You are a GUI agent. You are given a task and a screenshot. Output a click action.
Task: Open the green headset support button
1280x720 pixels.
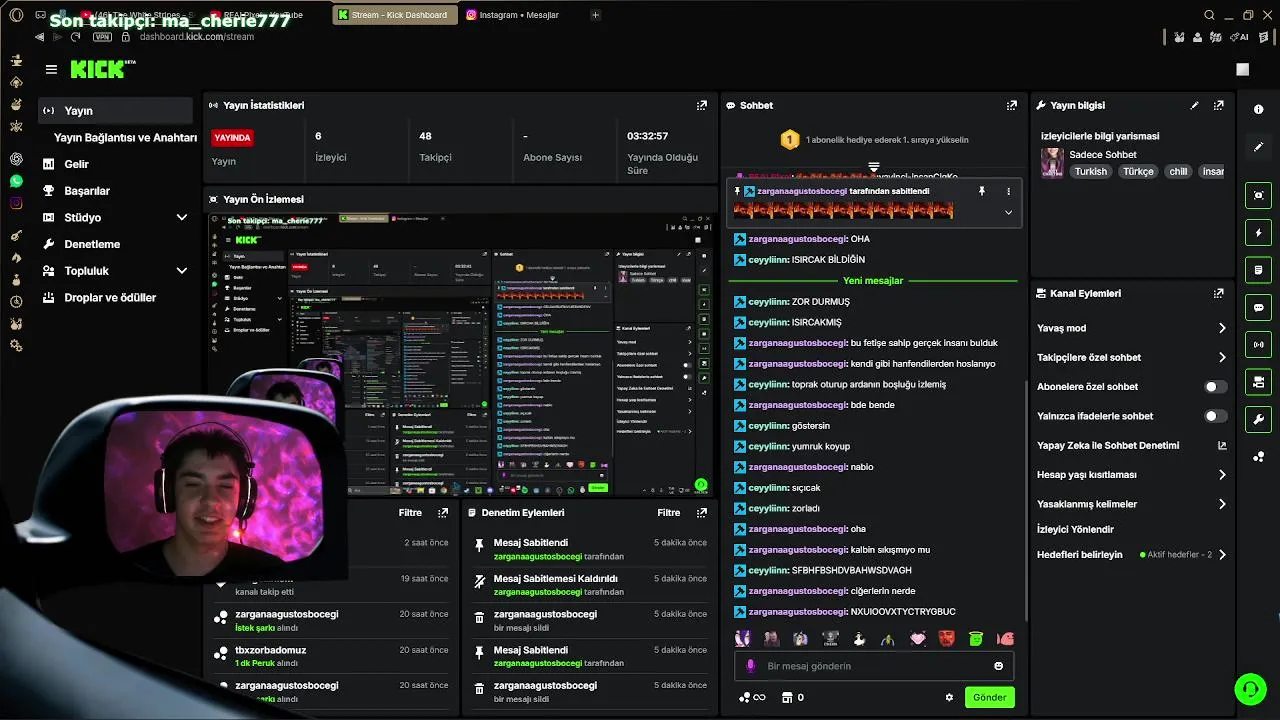[1249, 688]
